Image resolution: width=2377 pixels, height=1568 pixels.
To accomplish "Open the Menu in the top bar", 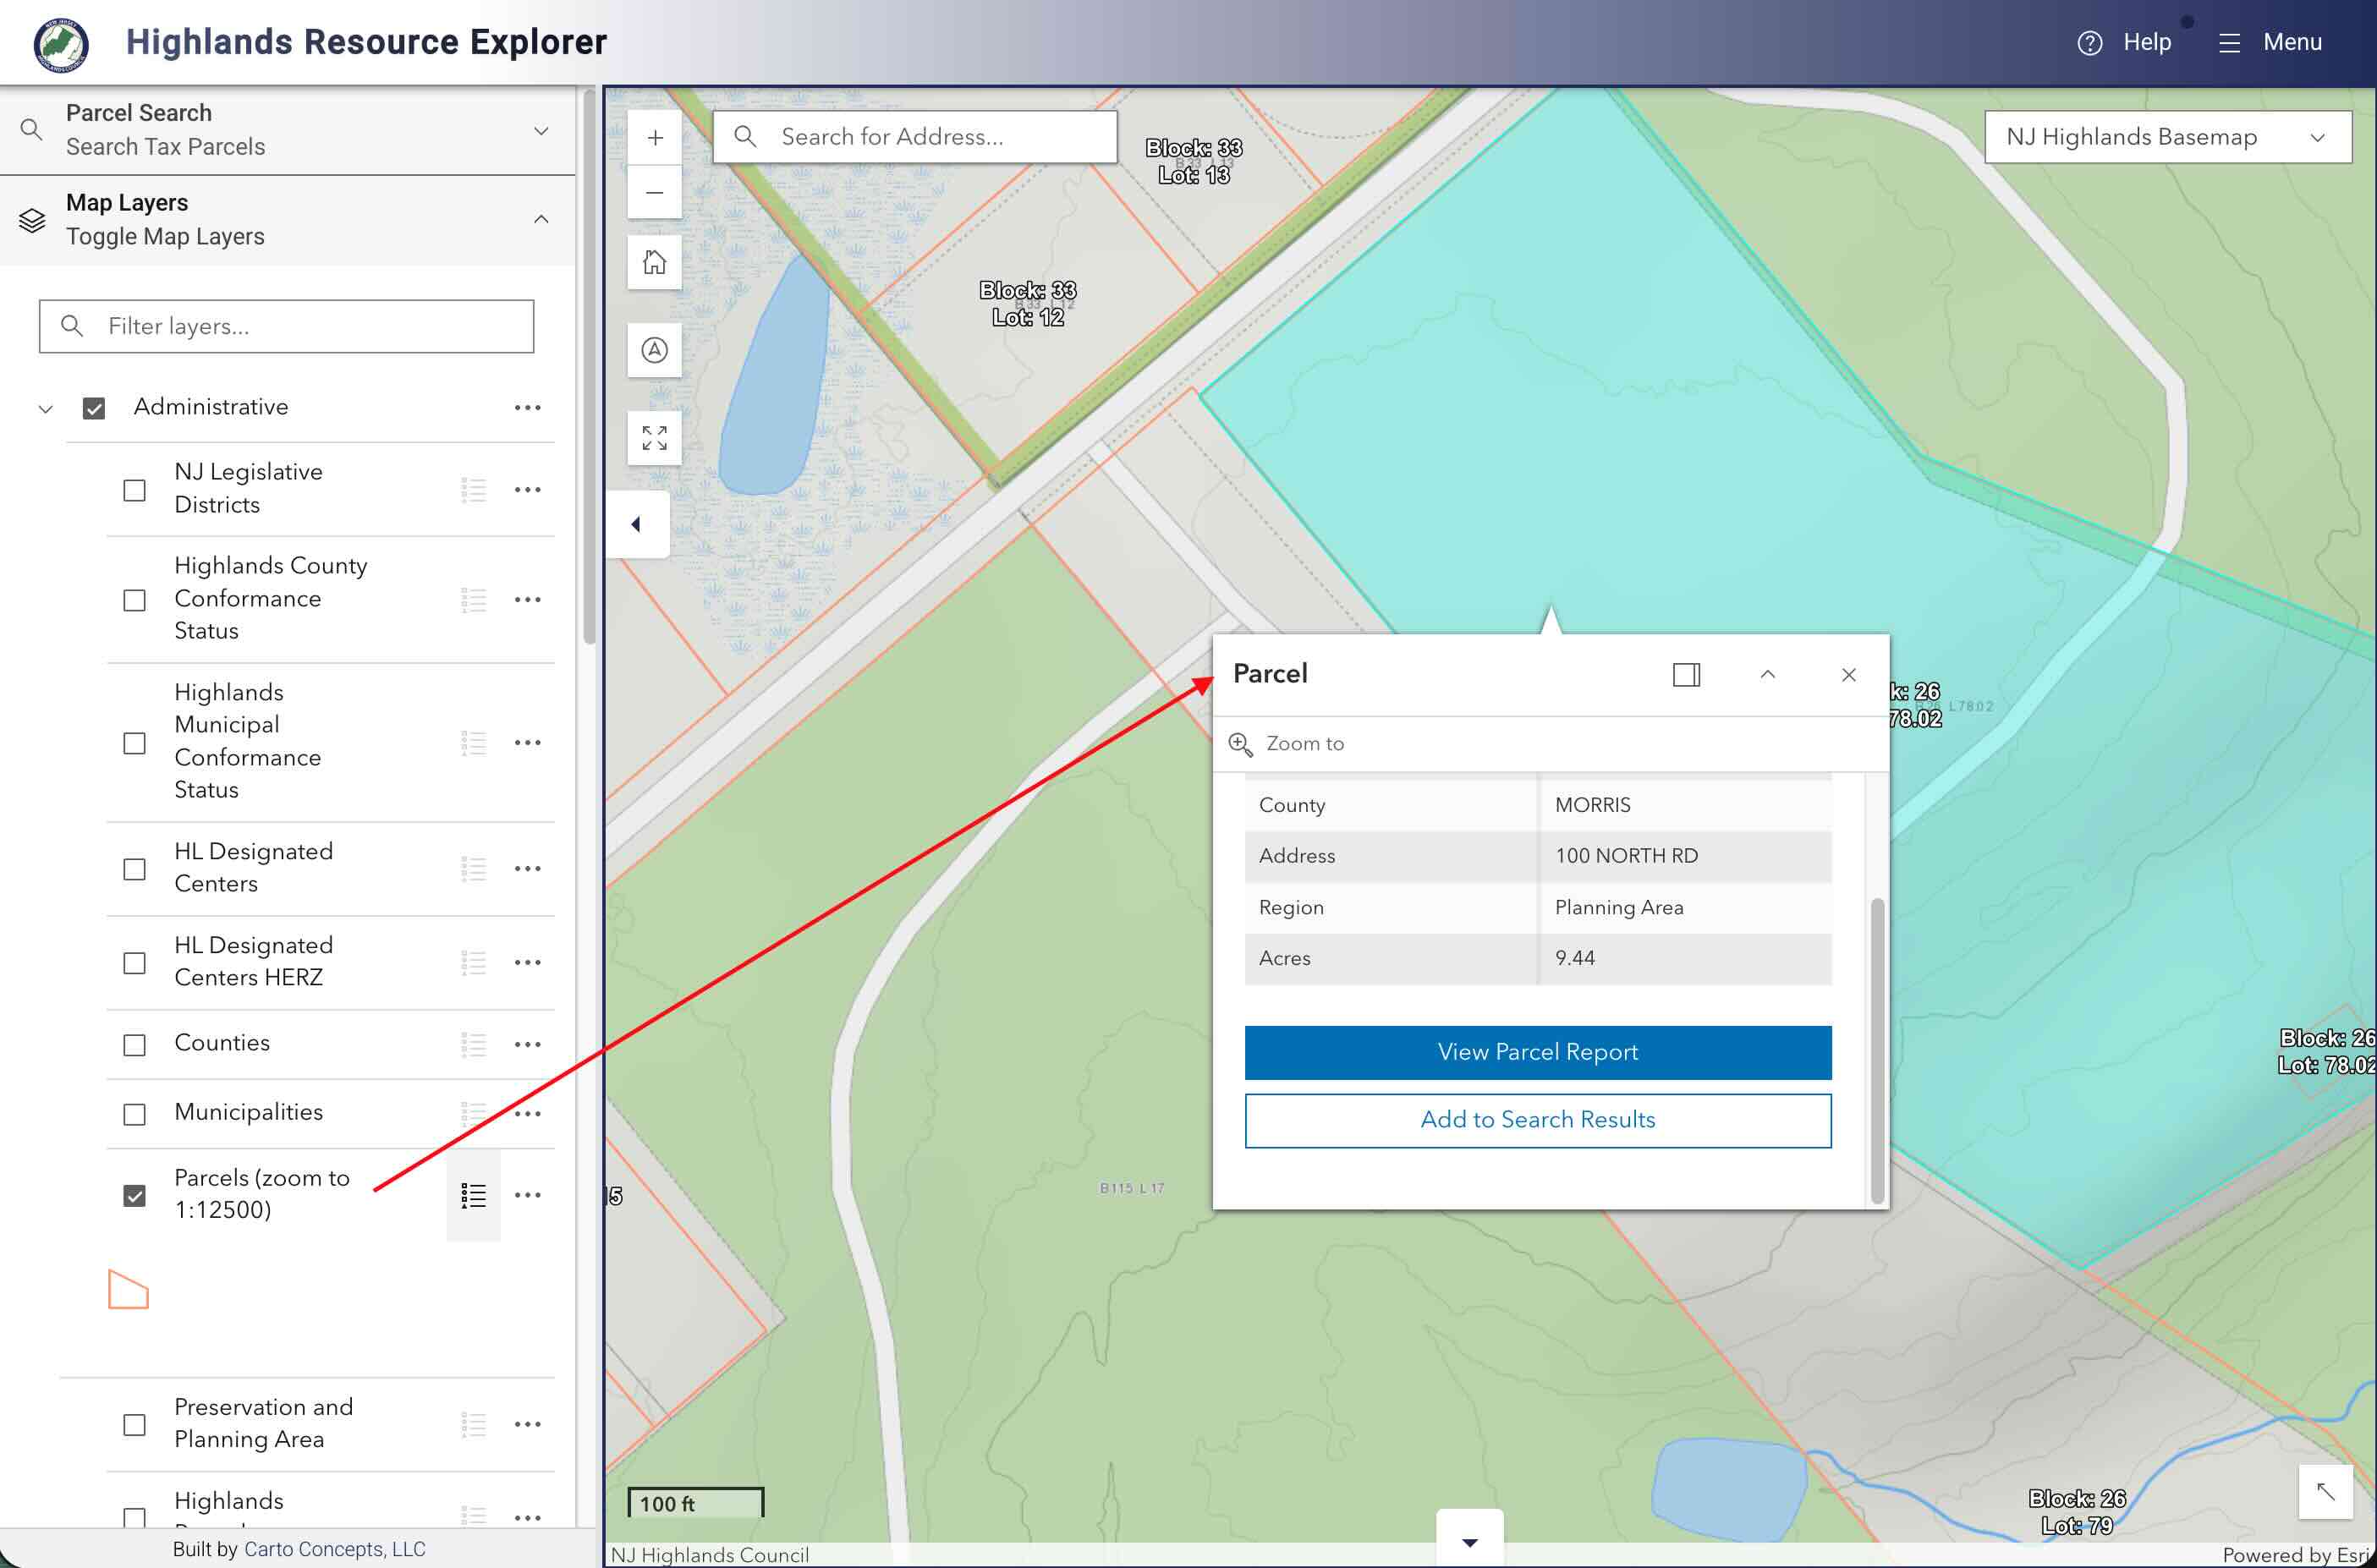I will [x=2270, y=42].
